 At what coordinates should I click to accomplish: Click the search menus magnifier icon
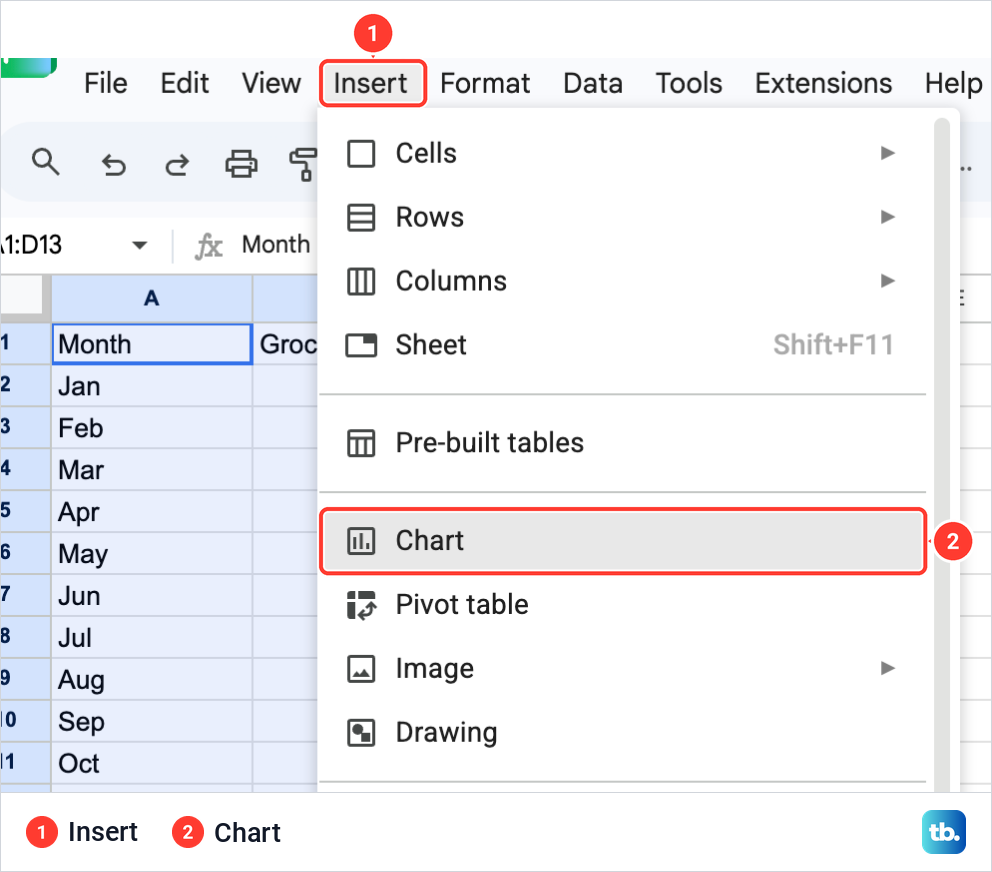pyautogui.click(x=46, y=163)
